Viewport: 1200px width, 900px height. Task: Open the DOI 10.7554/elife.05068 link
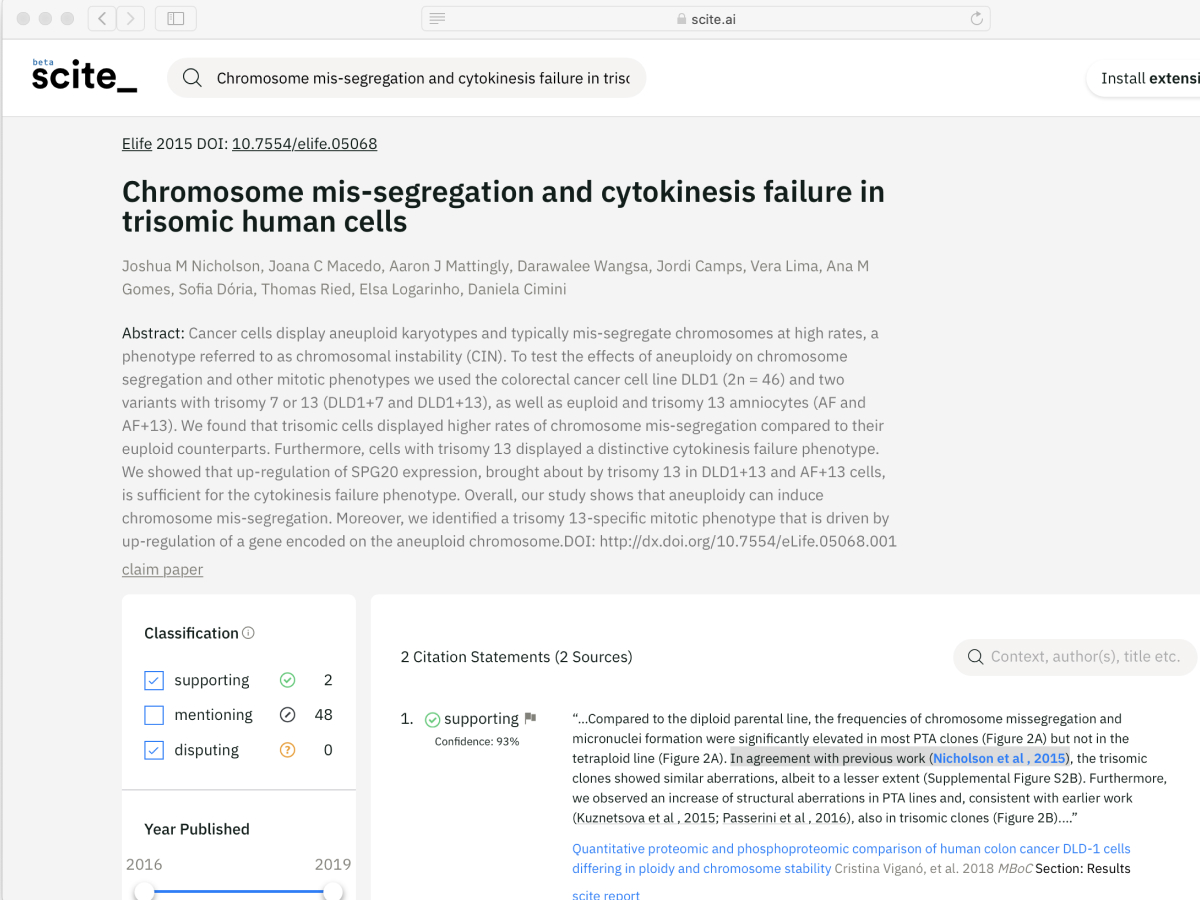[304, 144]
